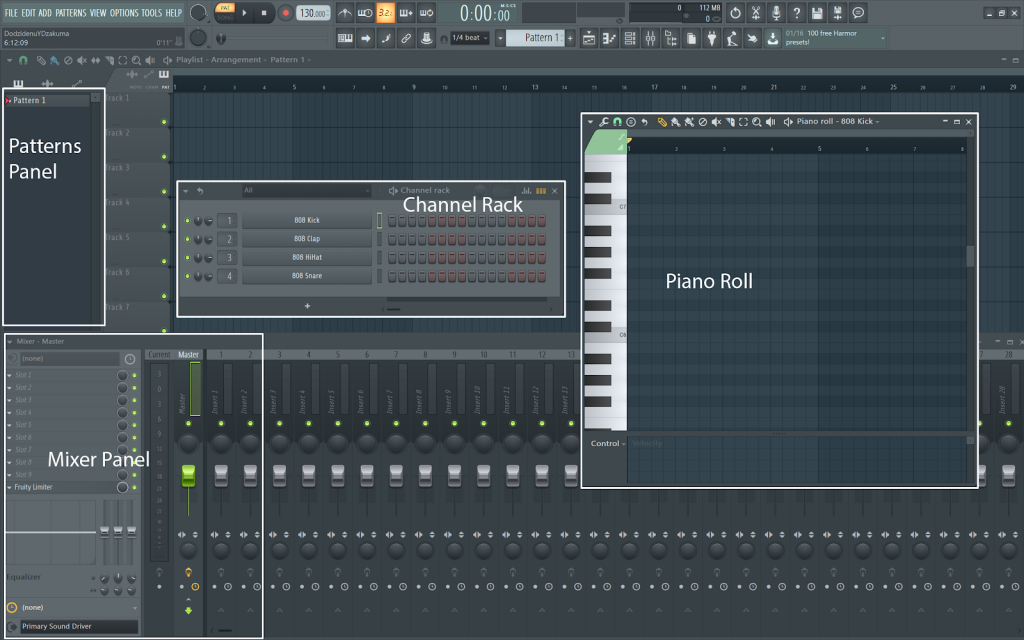Toggle loop recording icon
The height and width of the screenshot is (640, 1024).
tap(426, 12)
